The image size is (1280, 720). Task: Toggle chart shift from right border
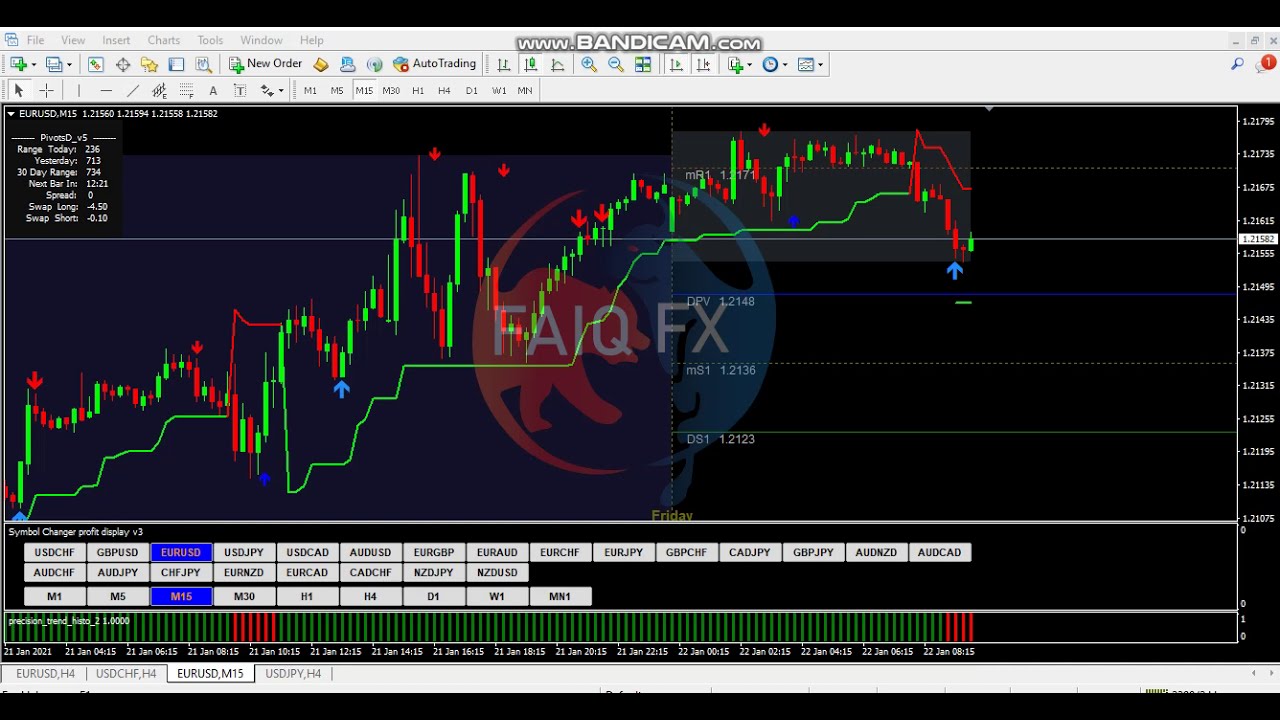(x=703, y=64)
